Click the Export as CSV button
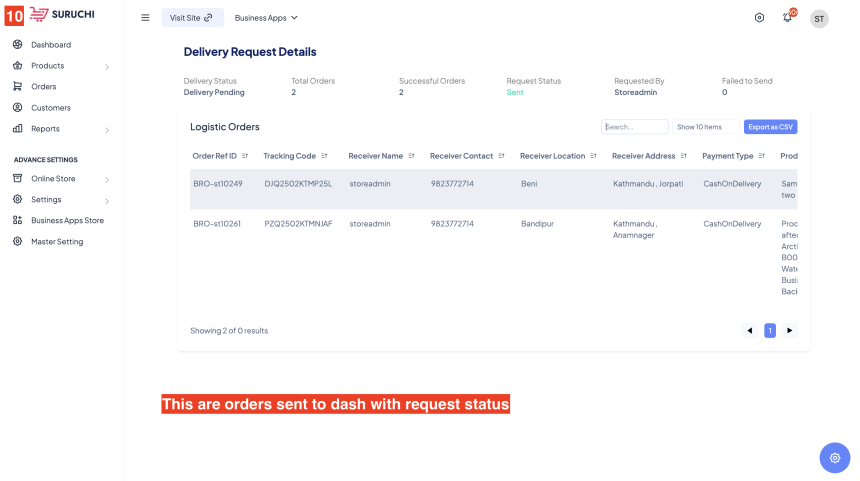This screenshot has width=860, height=481. click(x=770, y=127)
